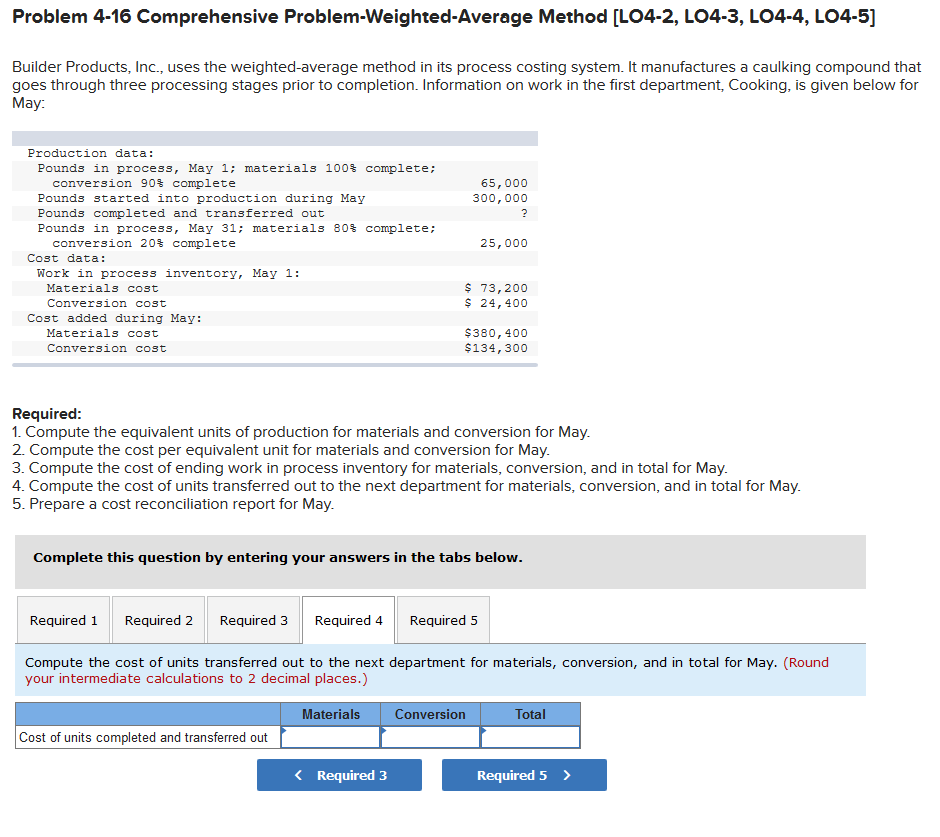Viewport: 940px width, 837px height.
Task: Click the question mark for pounds transferred out
Action: 524,213
